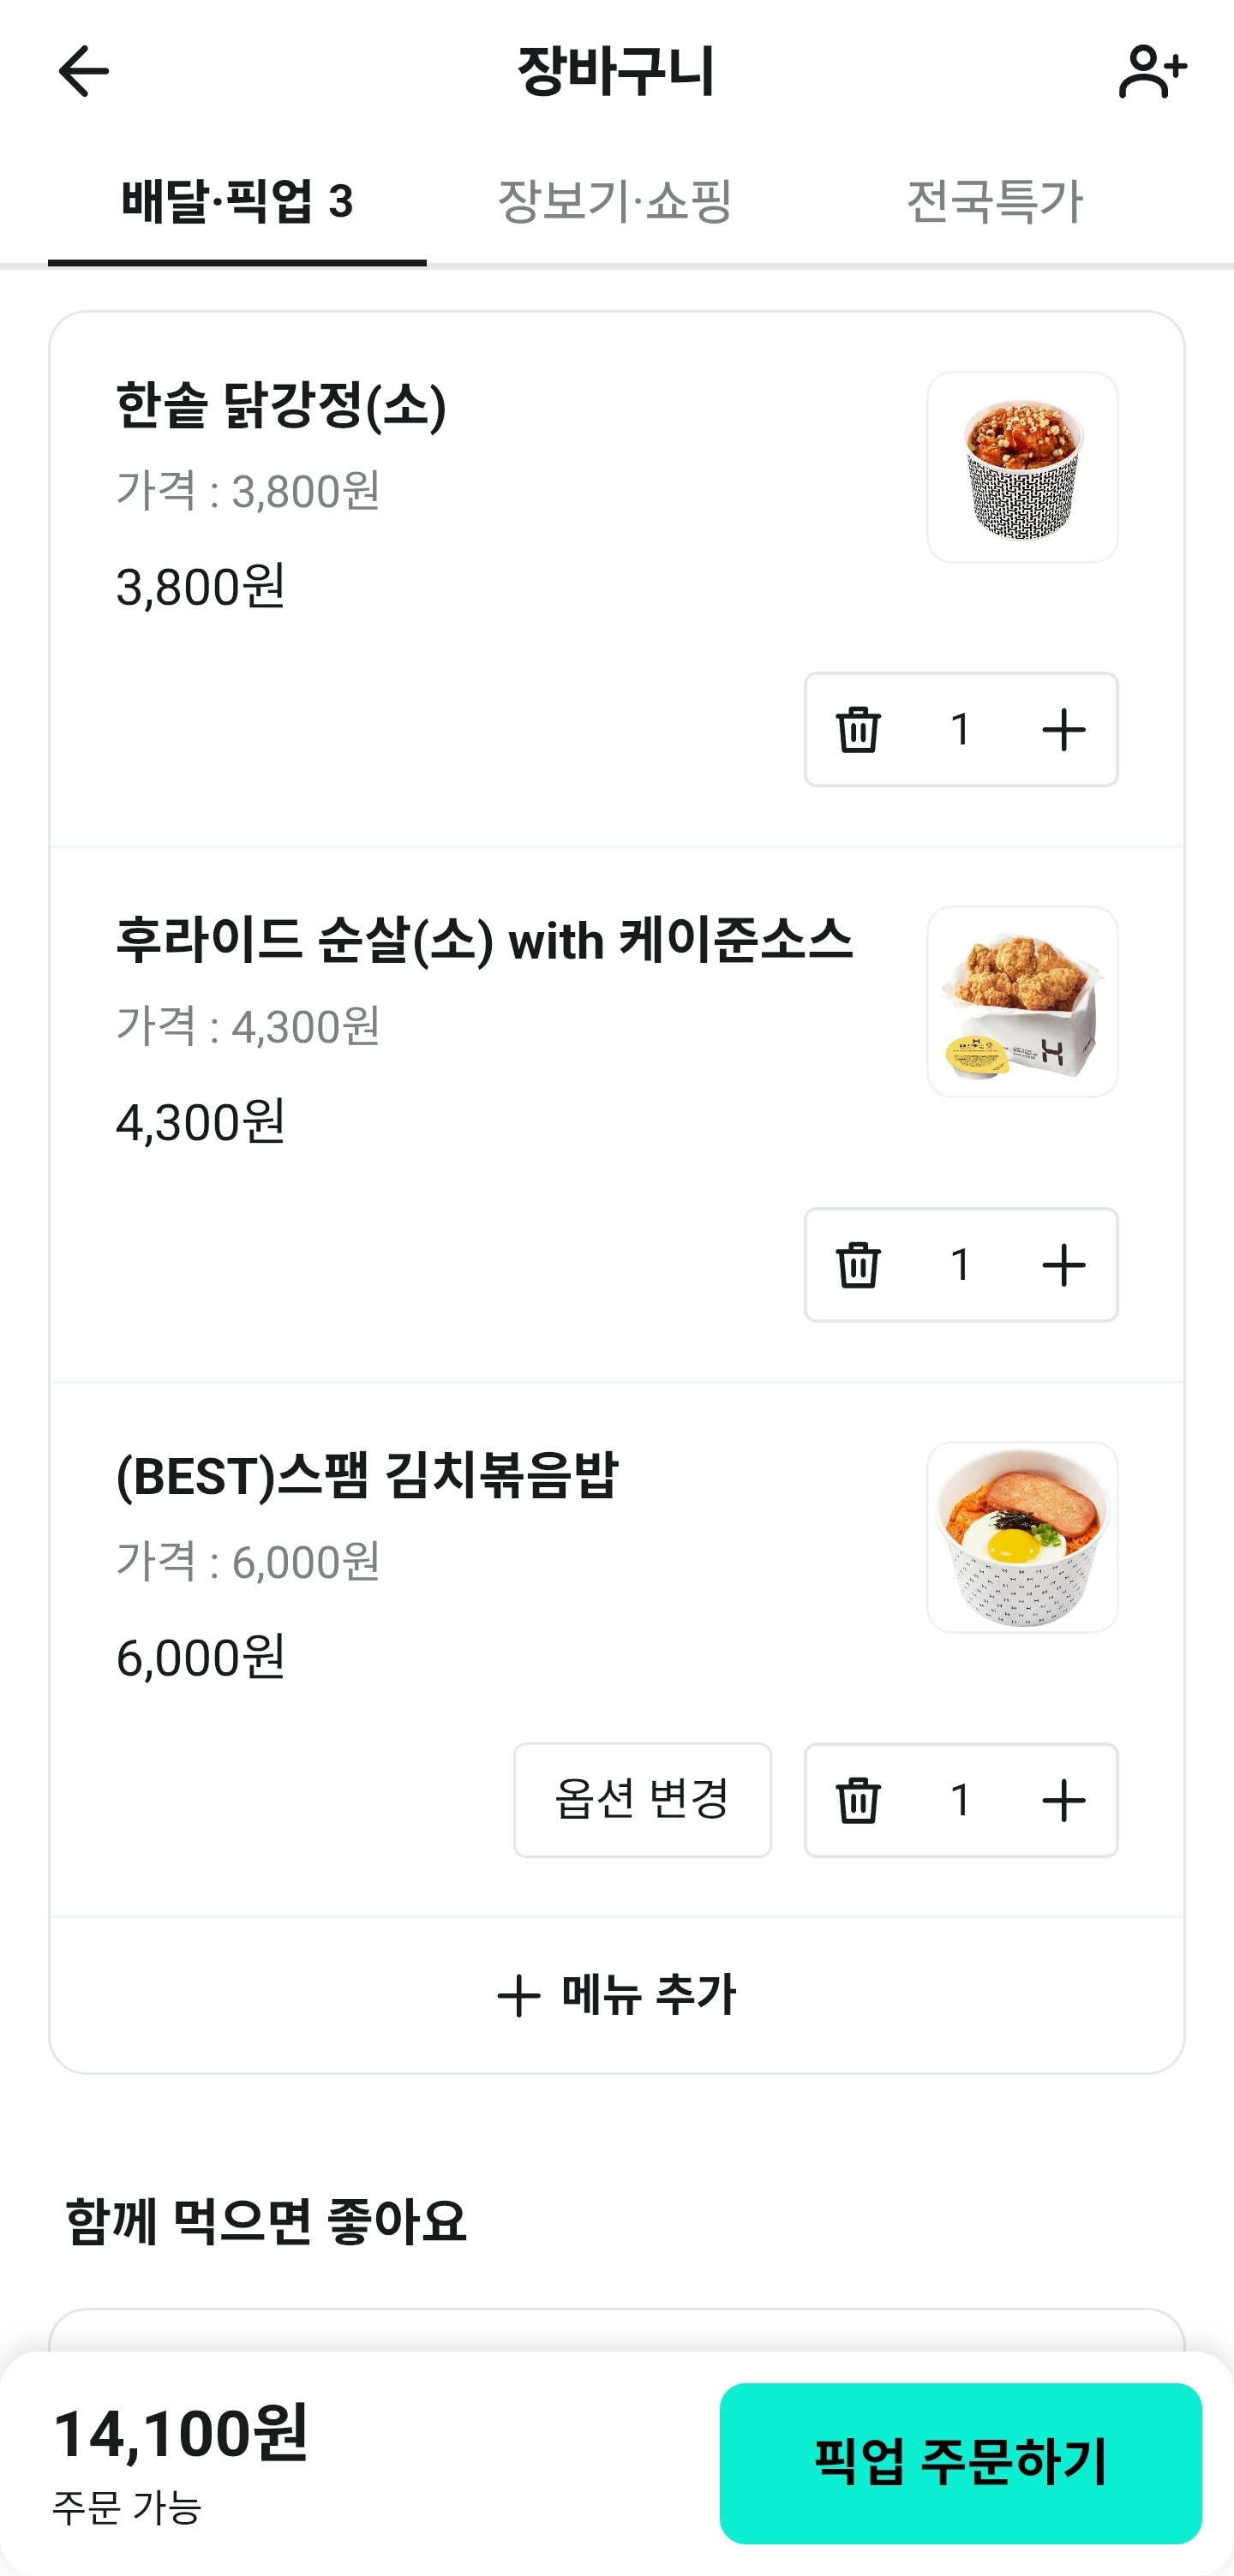This screenshot has height=2576, width=1234.
Task: Delete 한솥 닭강정(소) with trash icon
Action: 858,729
